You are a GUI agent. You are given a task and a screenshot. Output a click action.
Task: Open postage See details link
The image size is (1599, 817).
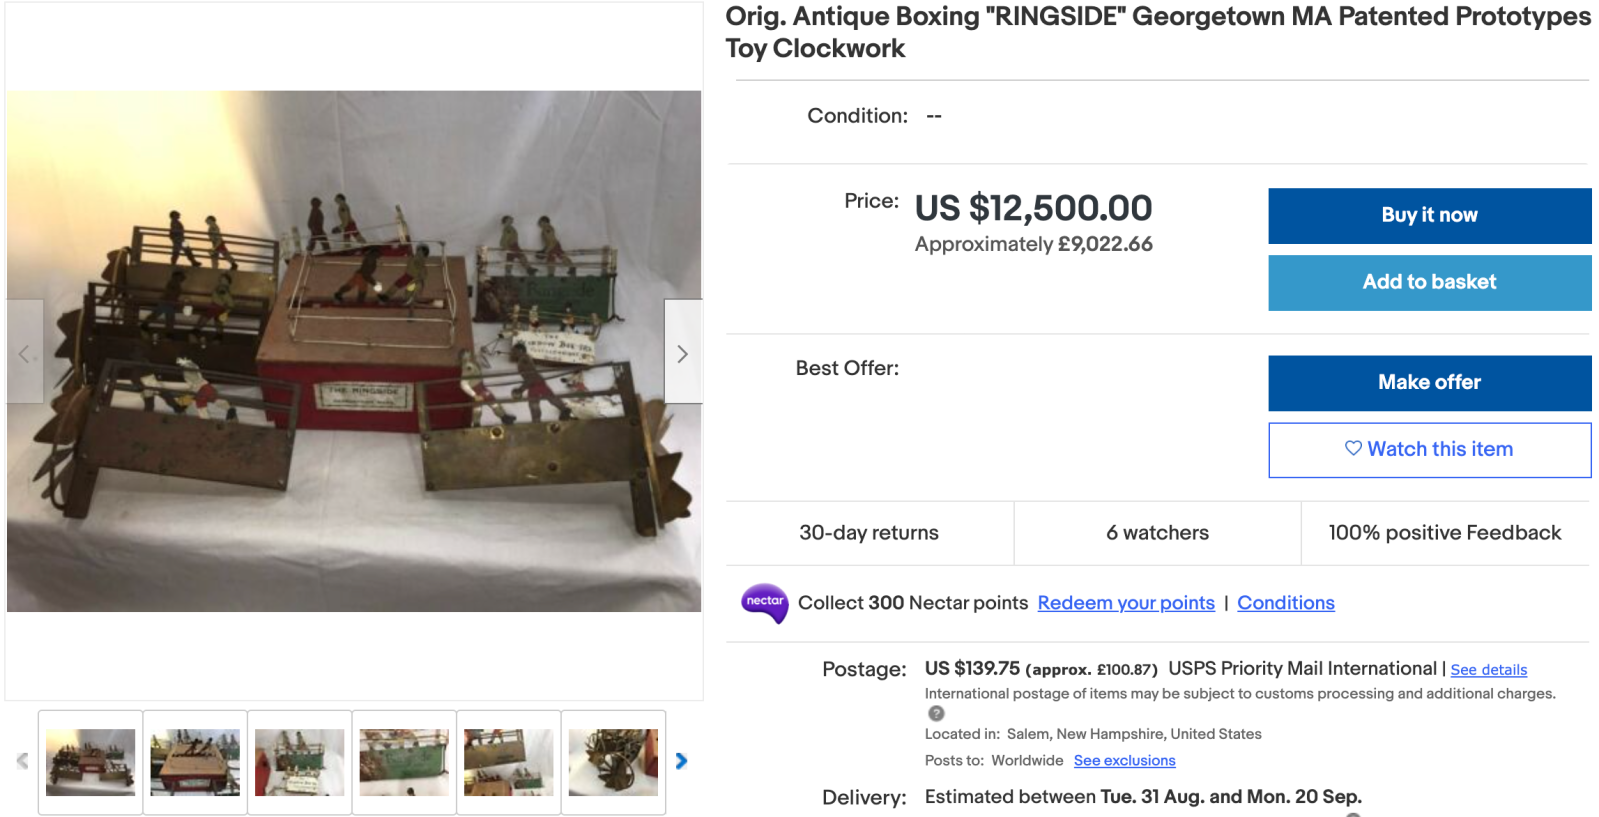click(x=1489, y=670)
